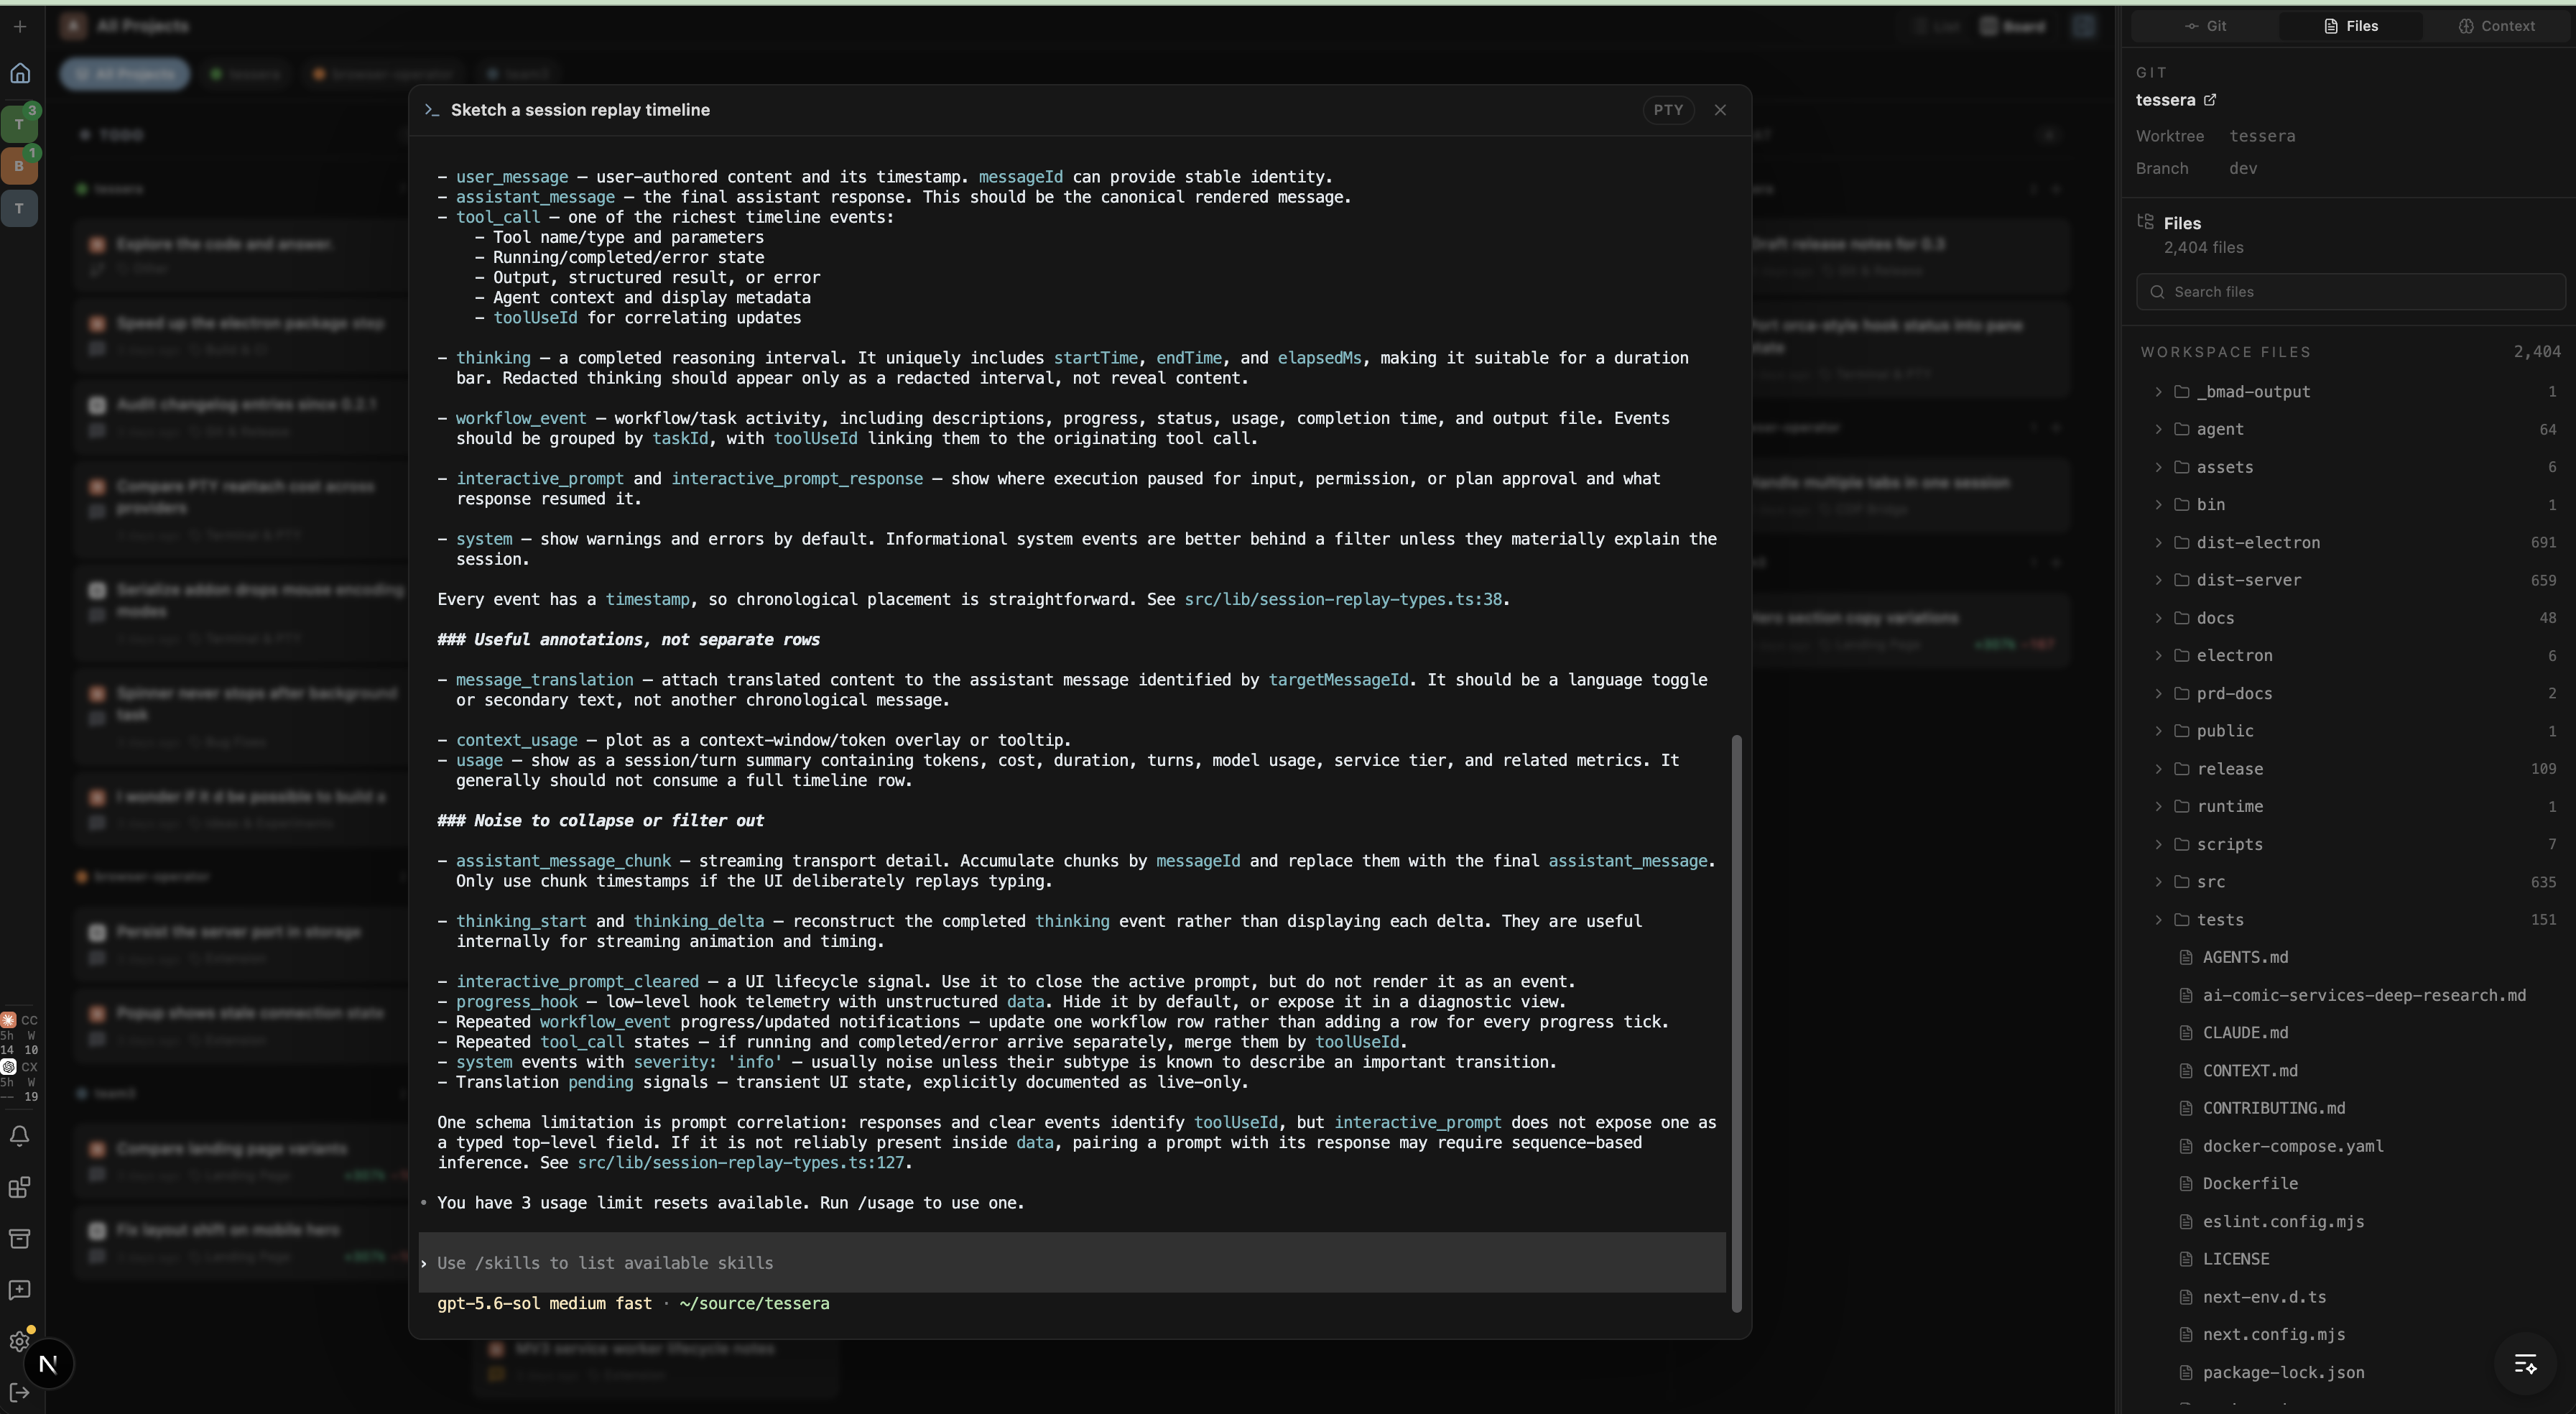
Task: Open CLAUDE.md file
Action: 2245,1033
